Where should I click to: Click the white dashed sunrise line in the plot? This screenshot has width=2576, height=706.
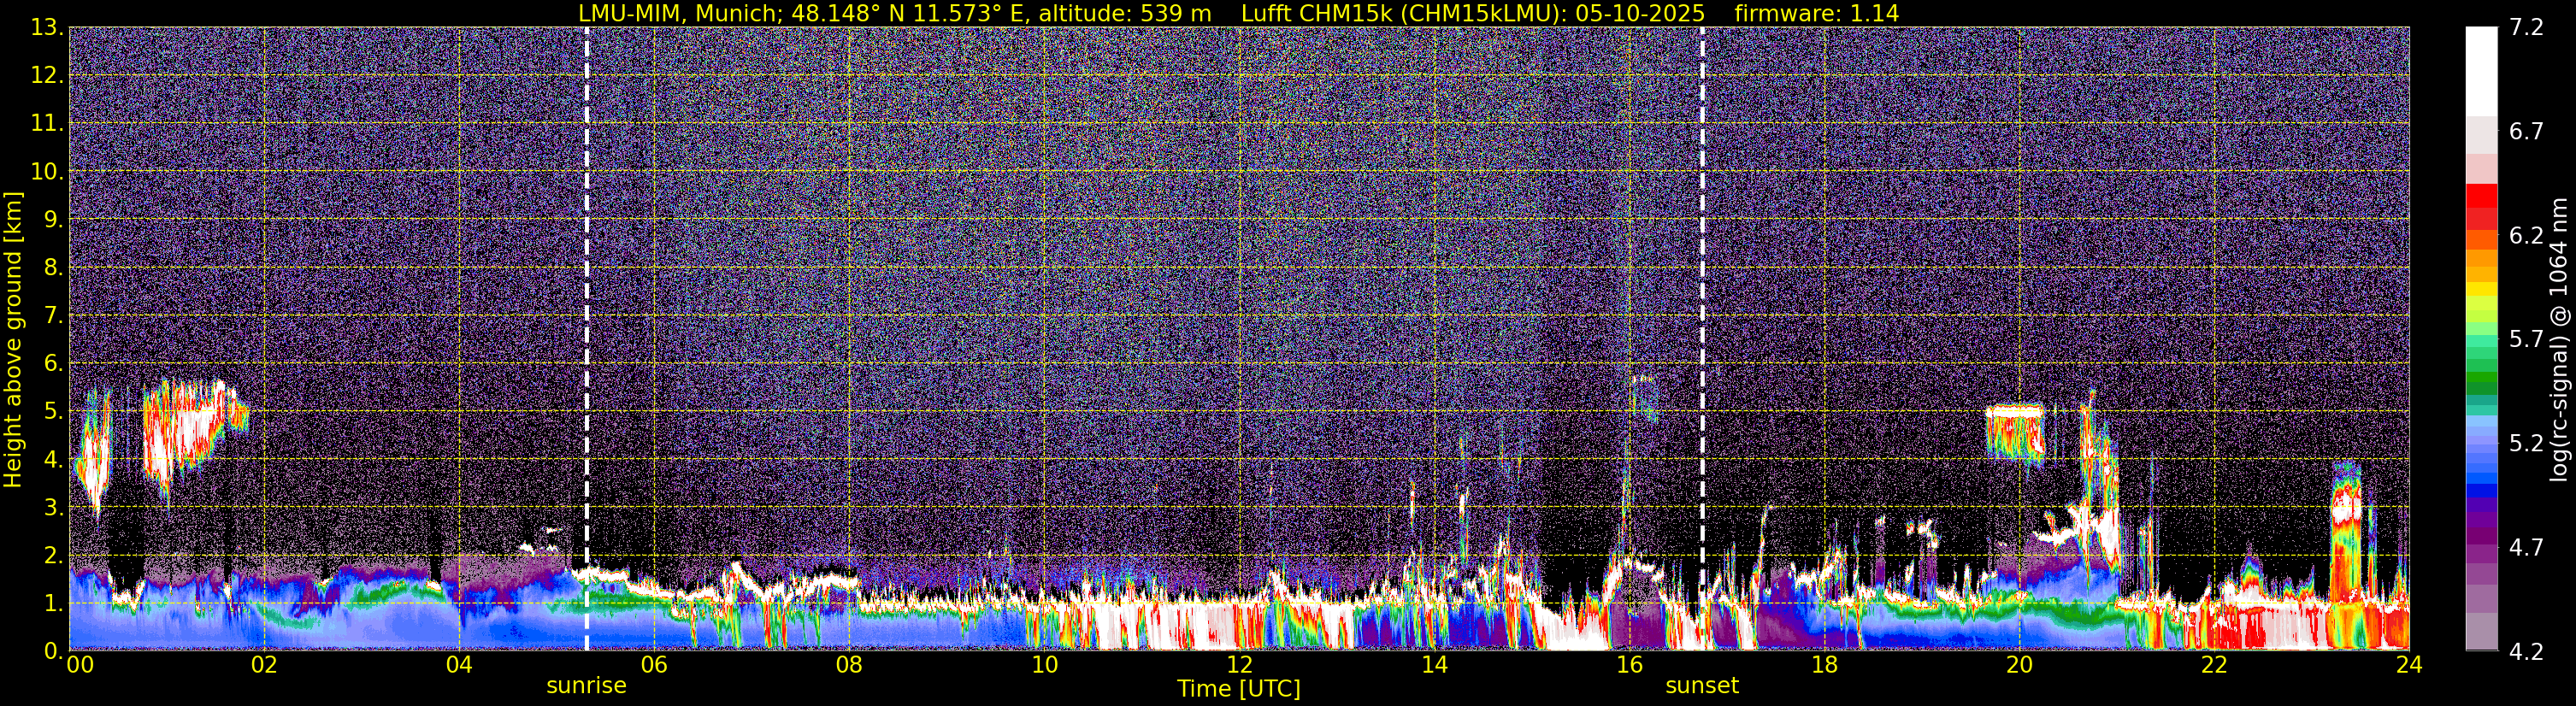coord(587,339)
